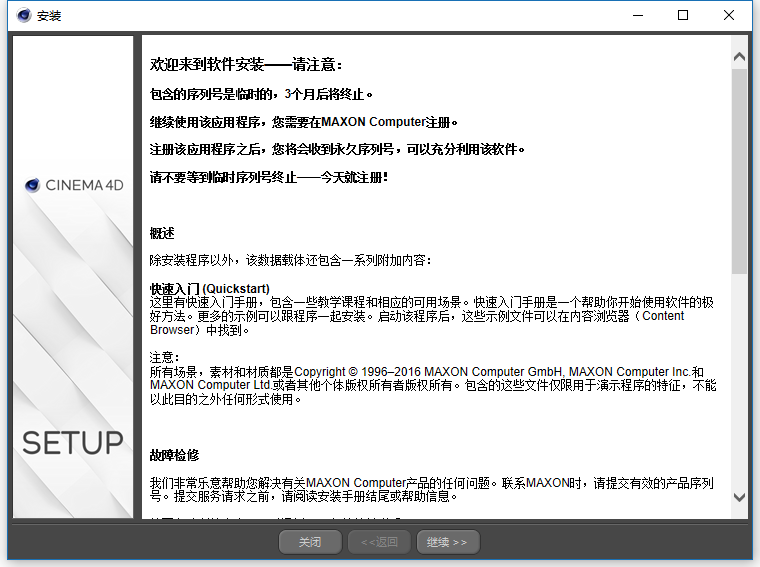
Task: Click line 请不要等到临时序列号终止——今天就注册!
Action: (269, 177)
